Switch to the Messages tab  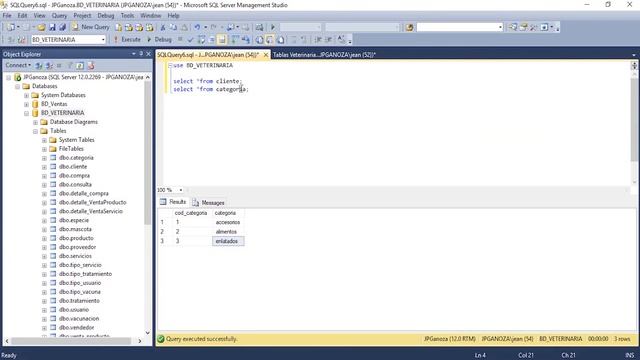209,202
